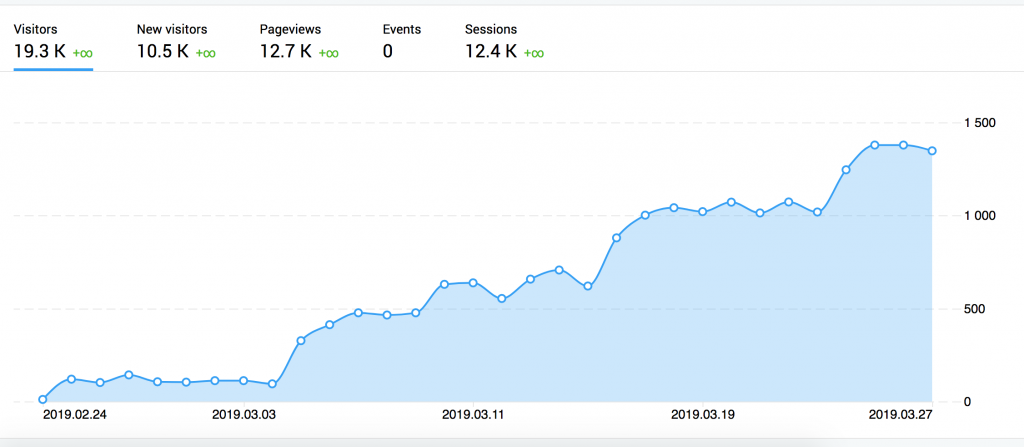Click the 2019.03.11 axis date label
Image resolution: width=1024 pixels, height=447 pixels.
coord(473,414)
